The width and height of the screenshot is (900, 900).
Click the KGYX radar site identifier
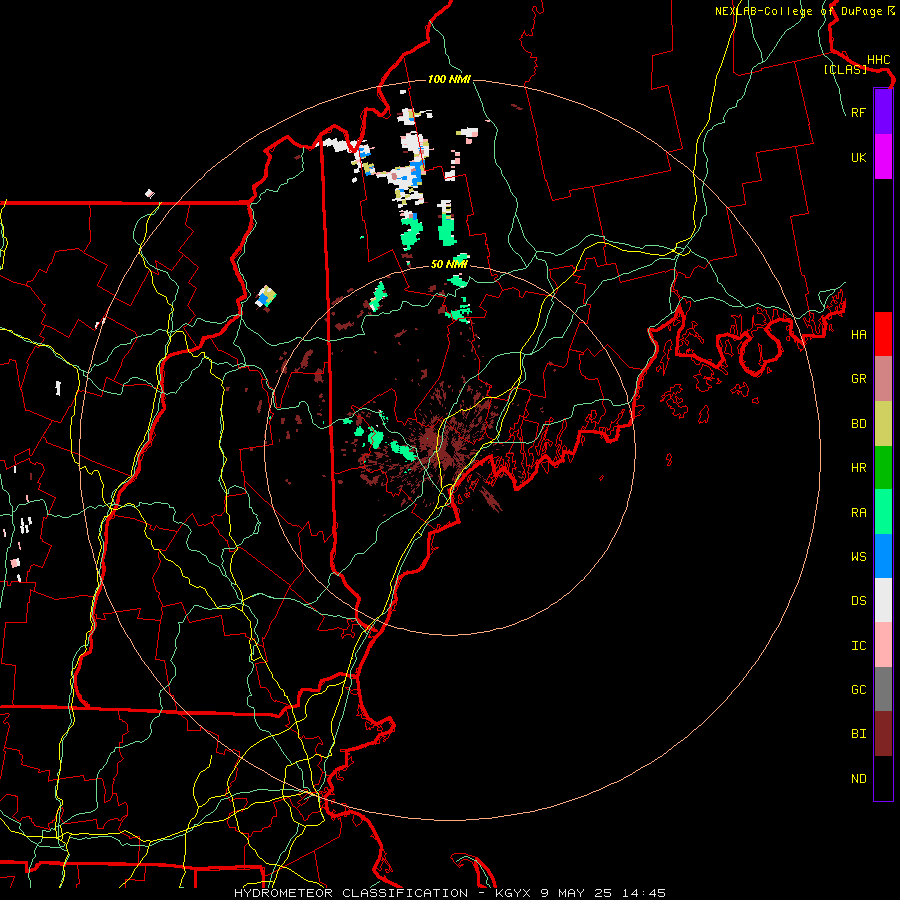(x=513, y=893)
